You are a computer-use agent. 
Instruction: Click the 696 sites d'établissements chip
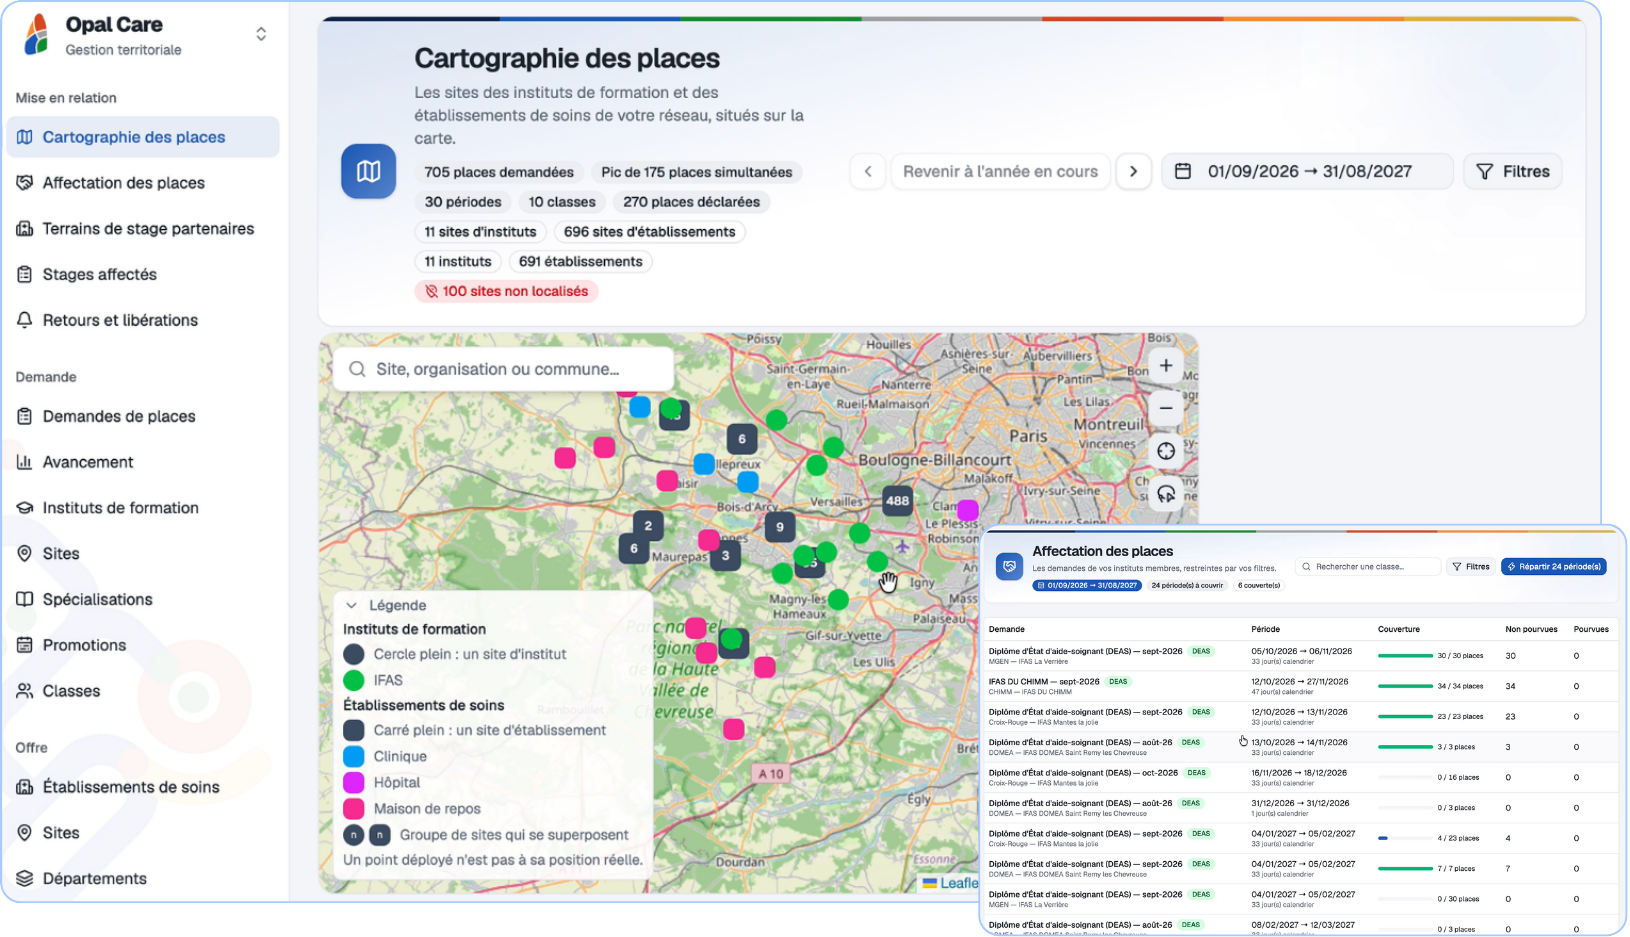point(650,232)
